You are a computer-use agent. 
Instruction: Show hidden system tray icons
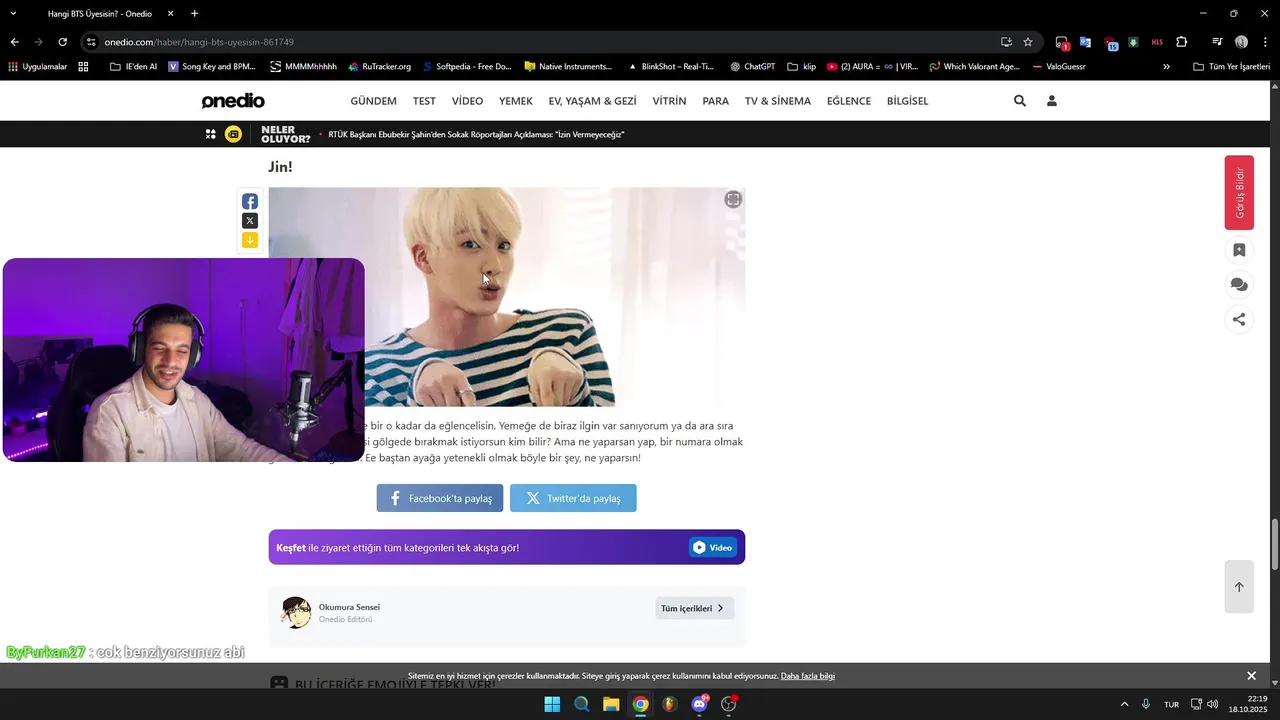(1124, 704)
